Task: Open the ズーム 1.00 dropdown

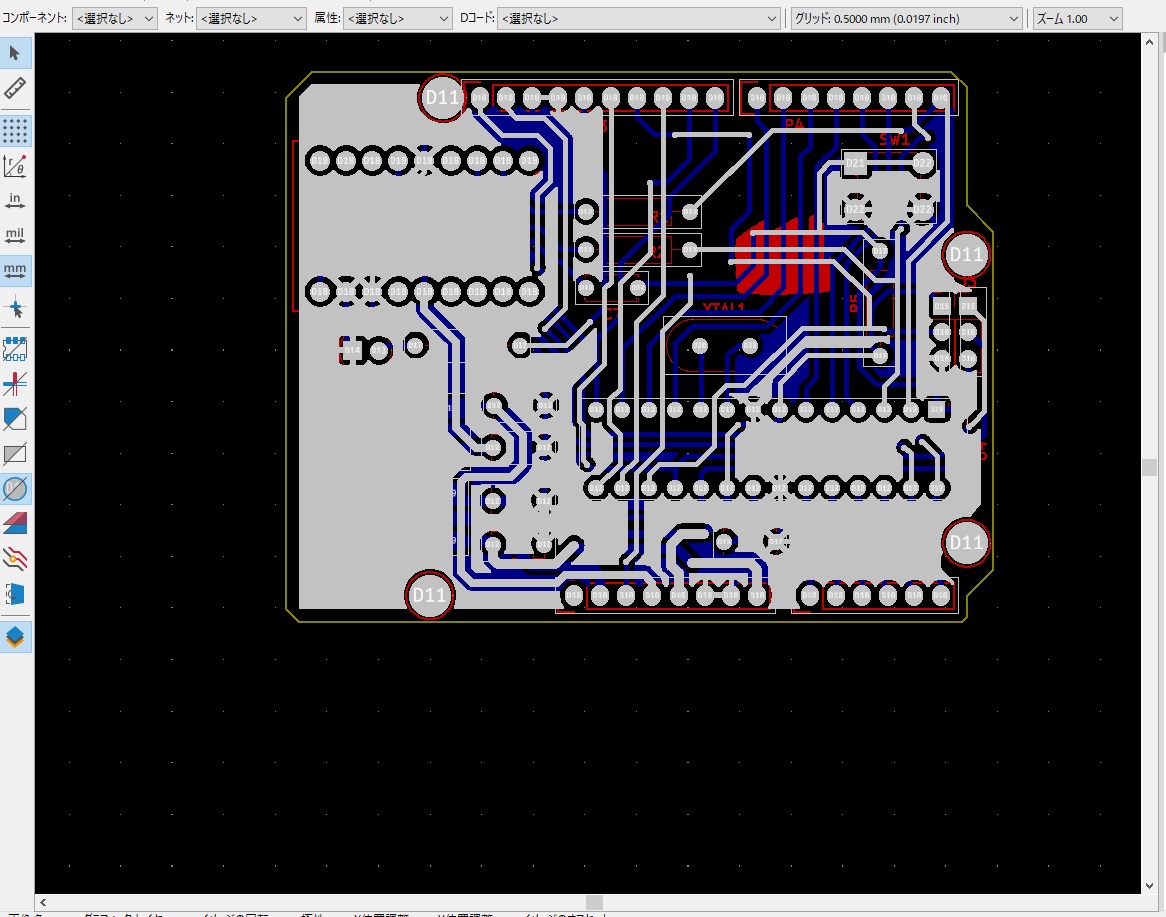Action: point(1076,18)
